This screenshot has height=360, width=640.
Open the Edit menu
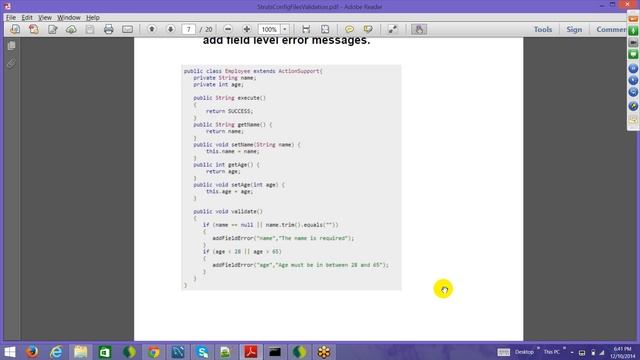(x=27, y=18)
